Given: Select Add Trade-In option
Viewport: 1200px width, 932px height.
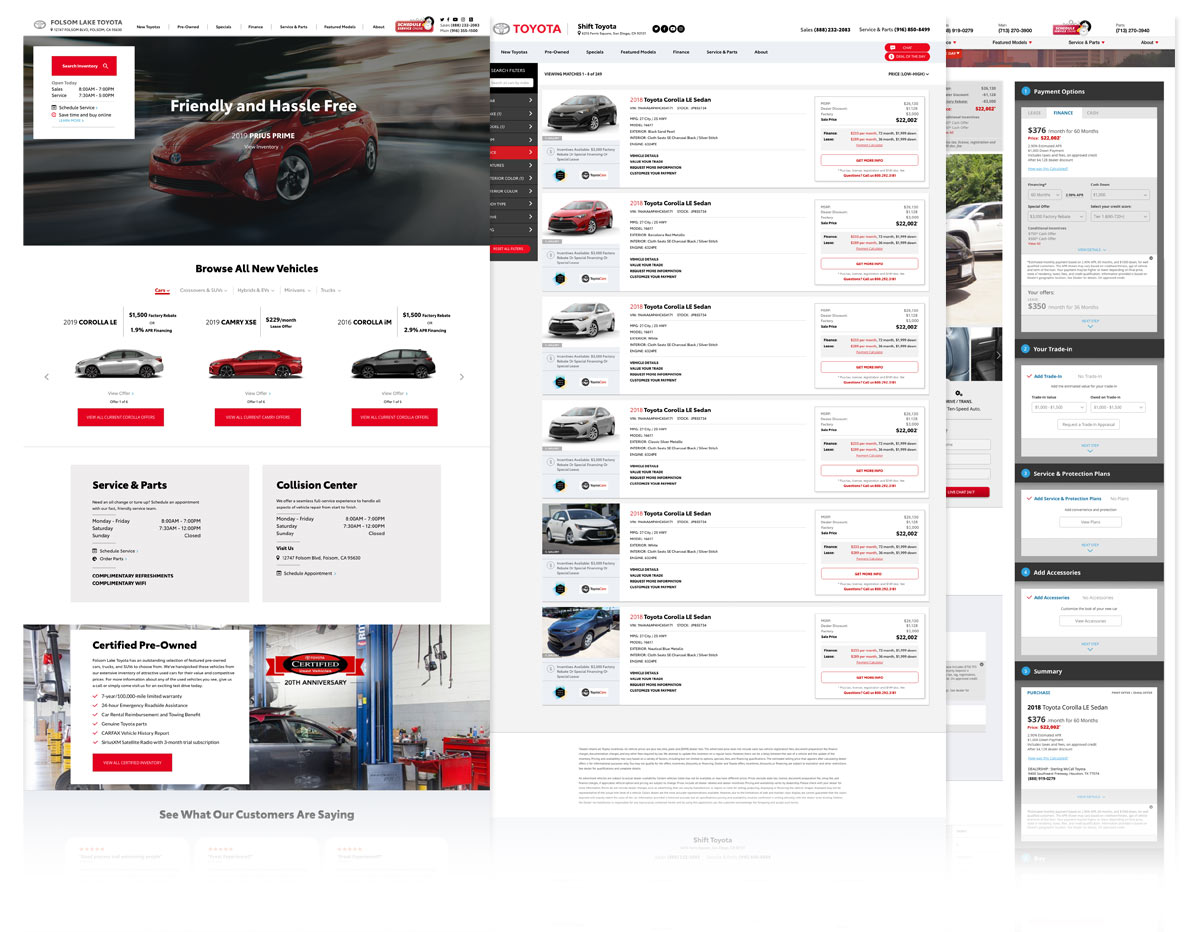Looking at the screenshot, I should (1045, 376).
